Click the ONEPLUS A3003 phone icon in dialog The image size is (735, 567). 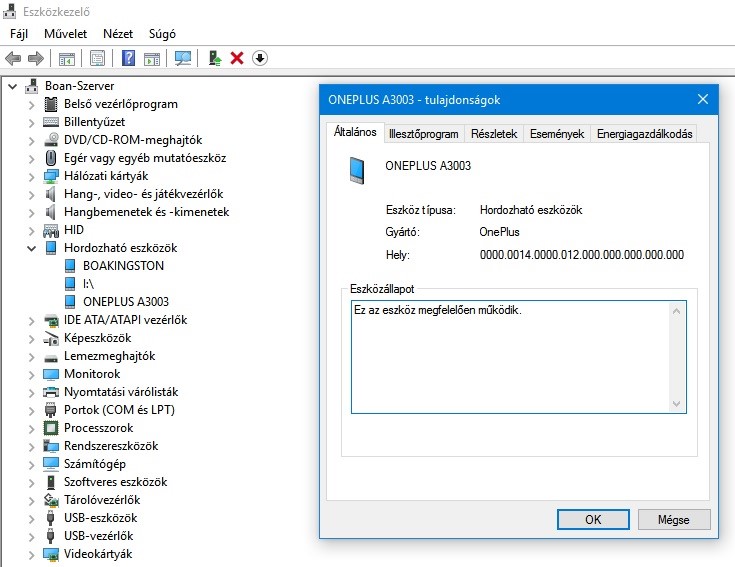(357, 170)
